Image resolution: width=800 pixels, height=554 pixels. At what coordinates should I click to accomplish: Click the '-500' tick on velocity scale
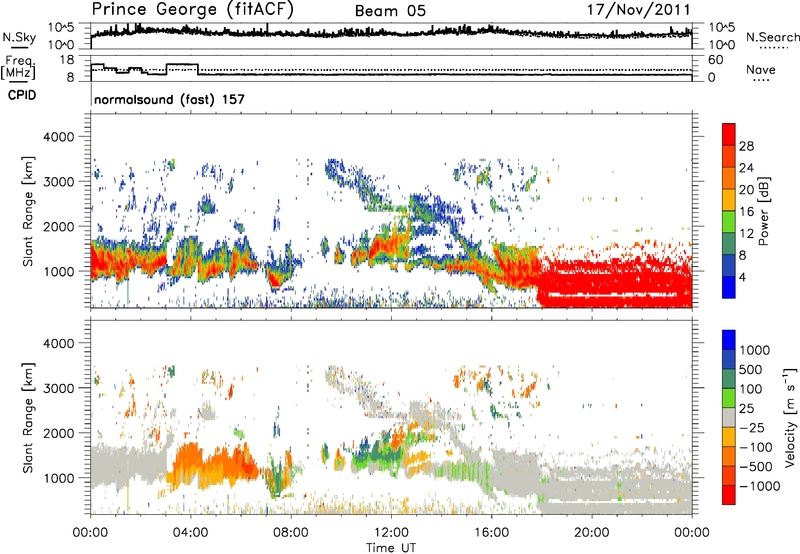coord(756,466)
